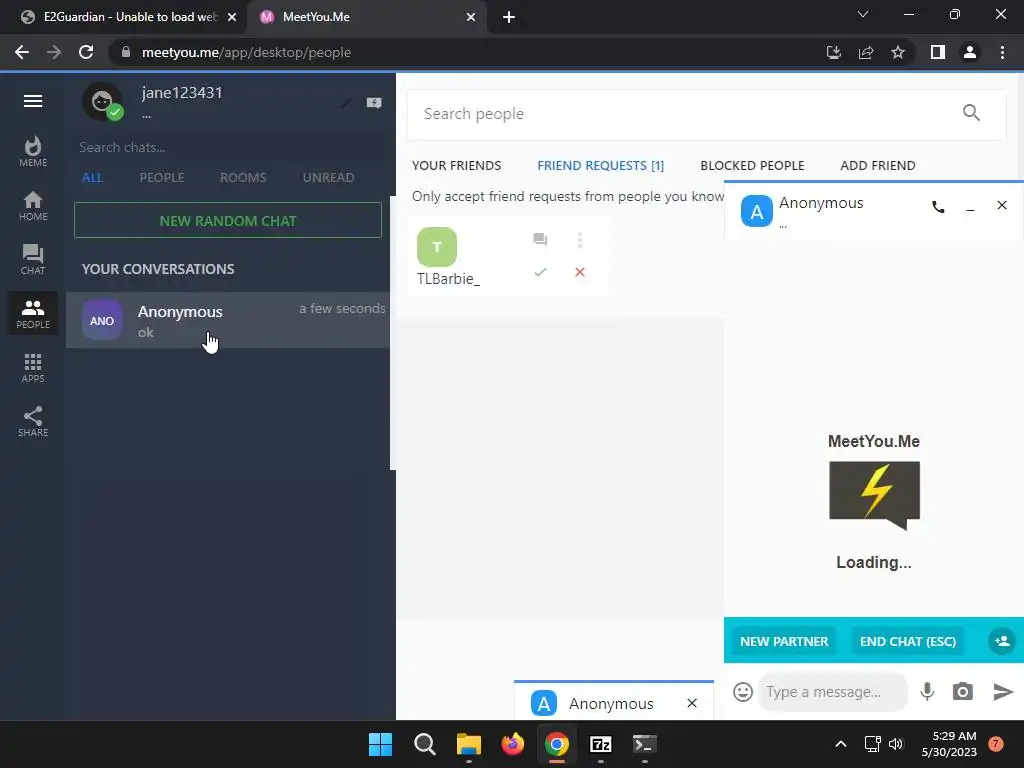
Task: Accept TLBarbie_ friend request checkmark
Action: pyautogui.click(x=540, y=272)
